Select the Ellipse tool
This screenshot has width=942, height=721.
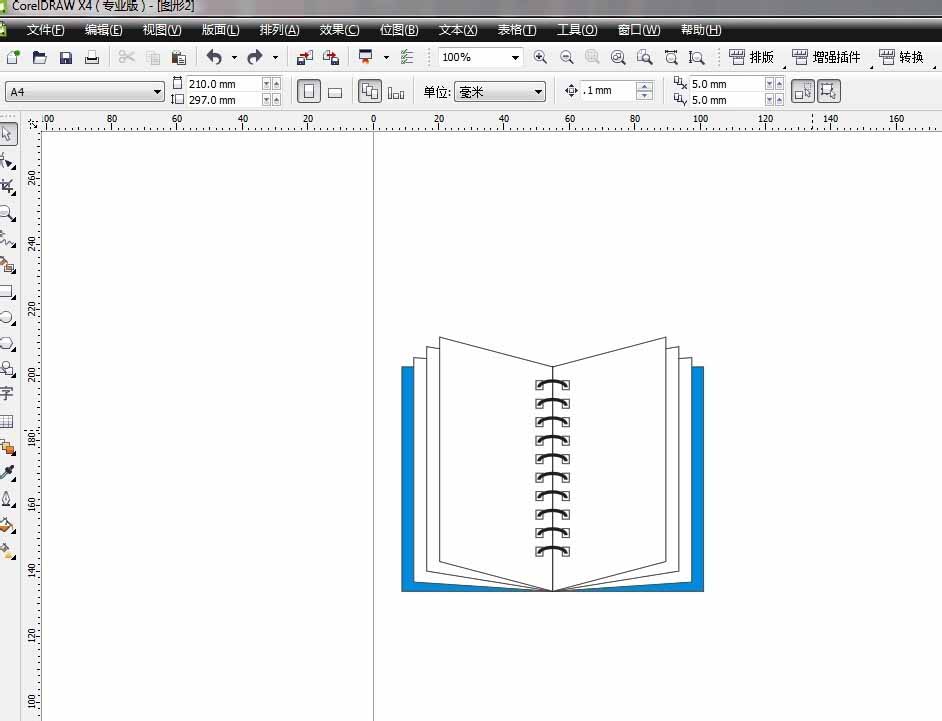pos(7,317)
